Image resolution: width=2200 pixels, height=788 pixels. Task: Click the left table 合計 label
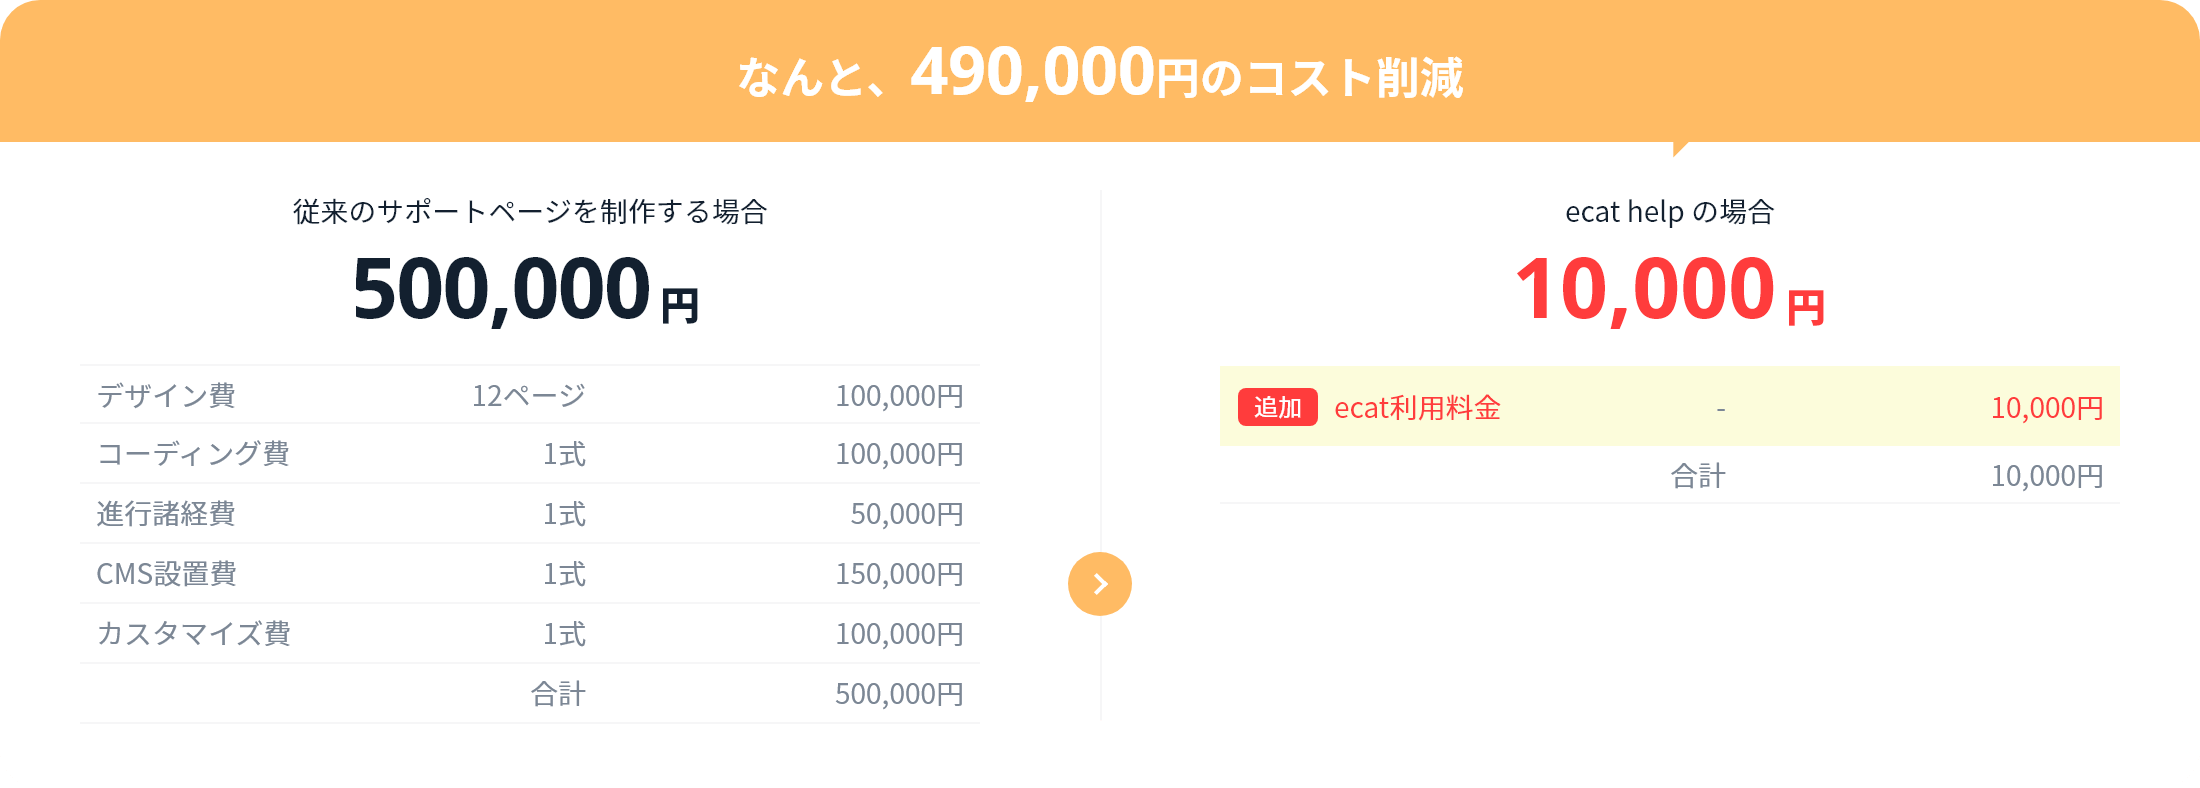point(558,694)
